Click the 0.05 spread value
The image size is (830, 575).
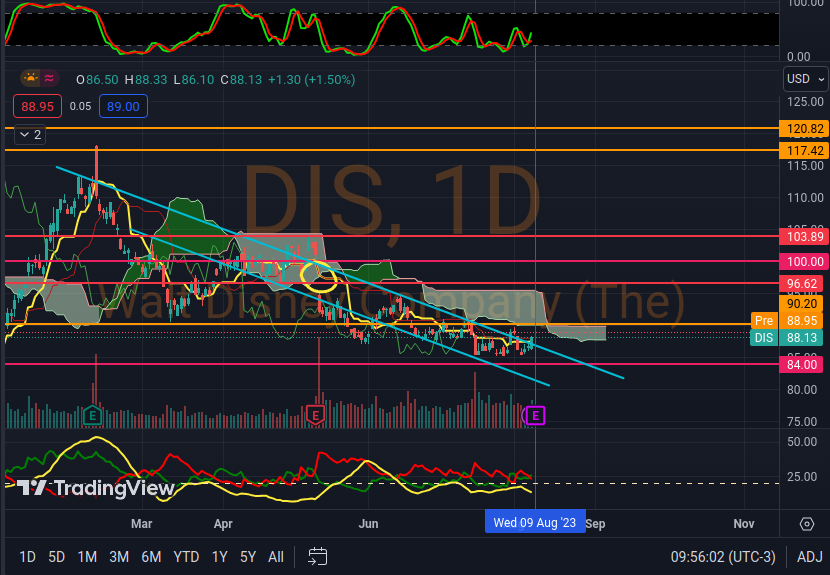[x=80, y=106]
